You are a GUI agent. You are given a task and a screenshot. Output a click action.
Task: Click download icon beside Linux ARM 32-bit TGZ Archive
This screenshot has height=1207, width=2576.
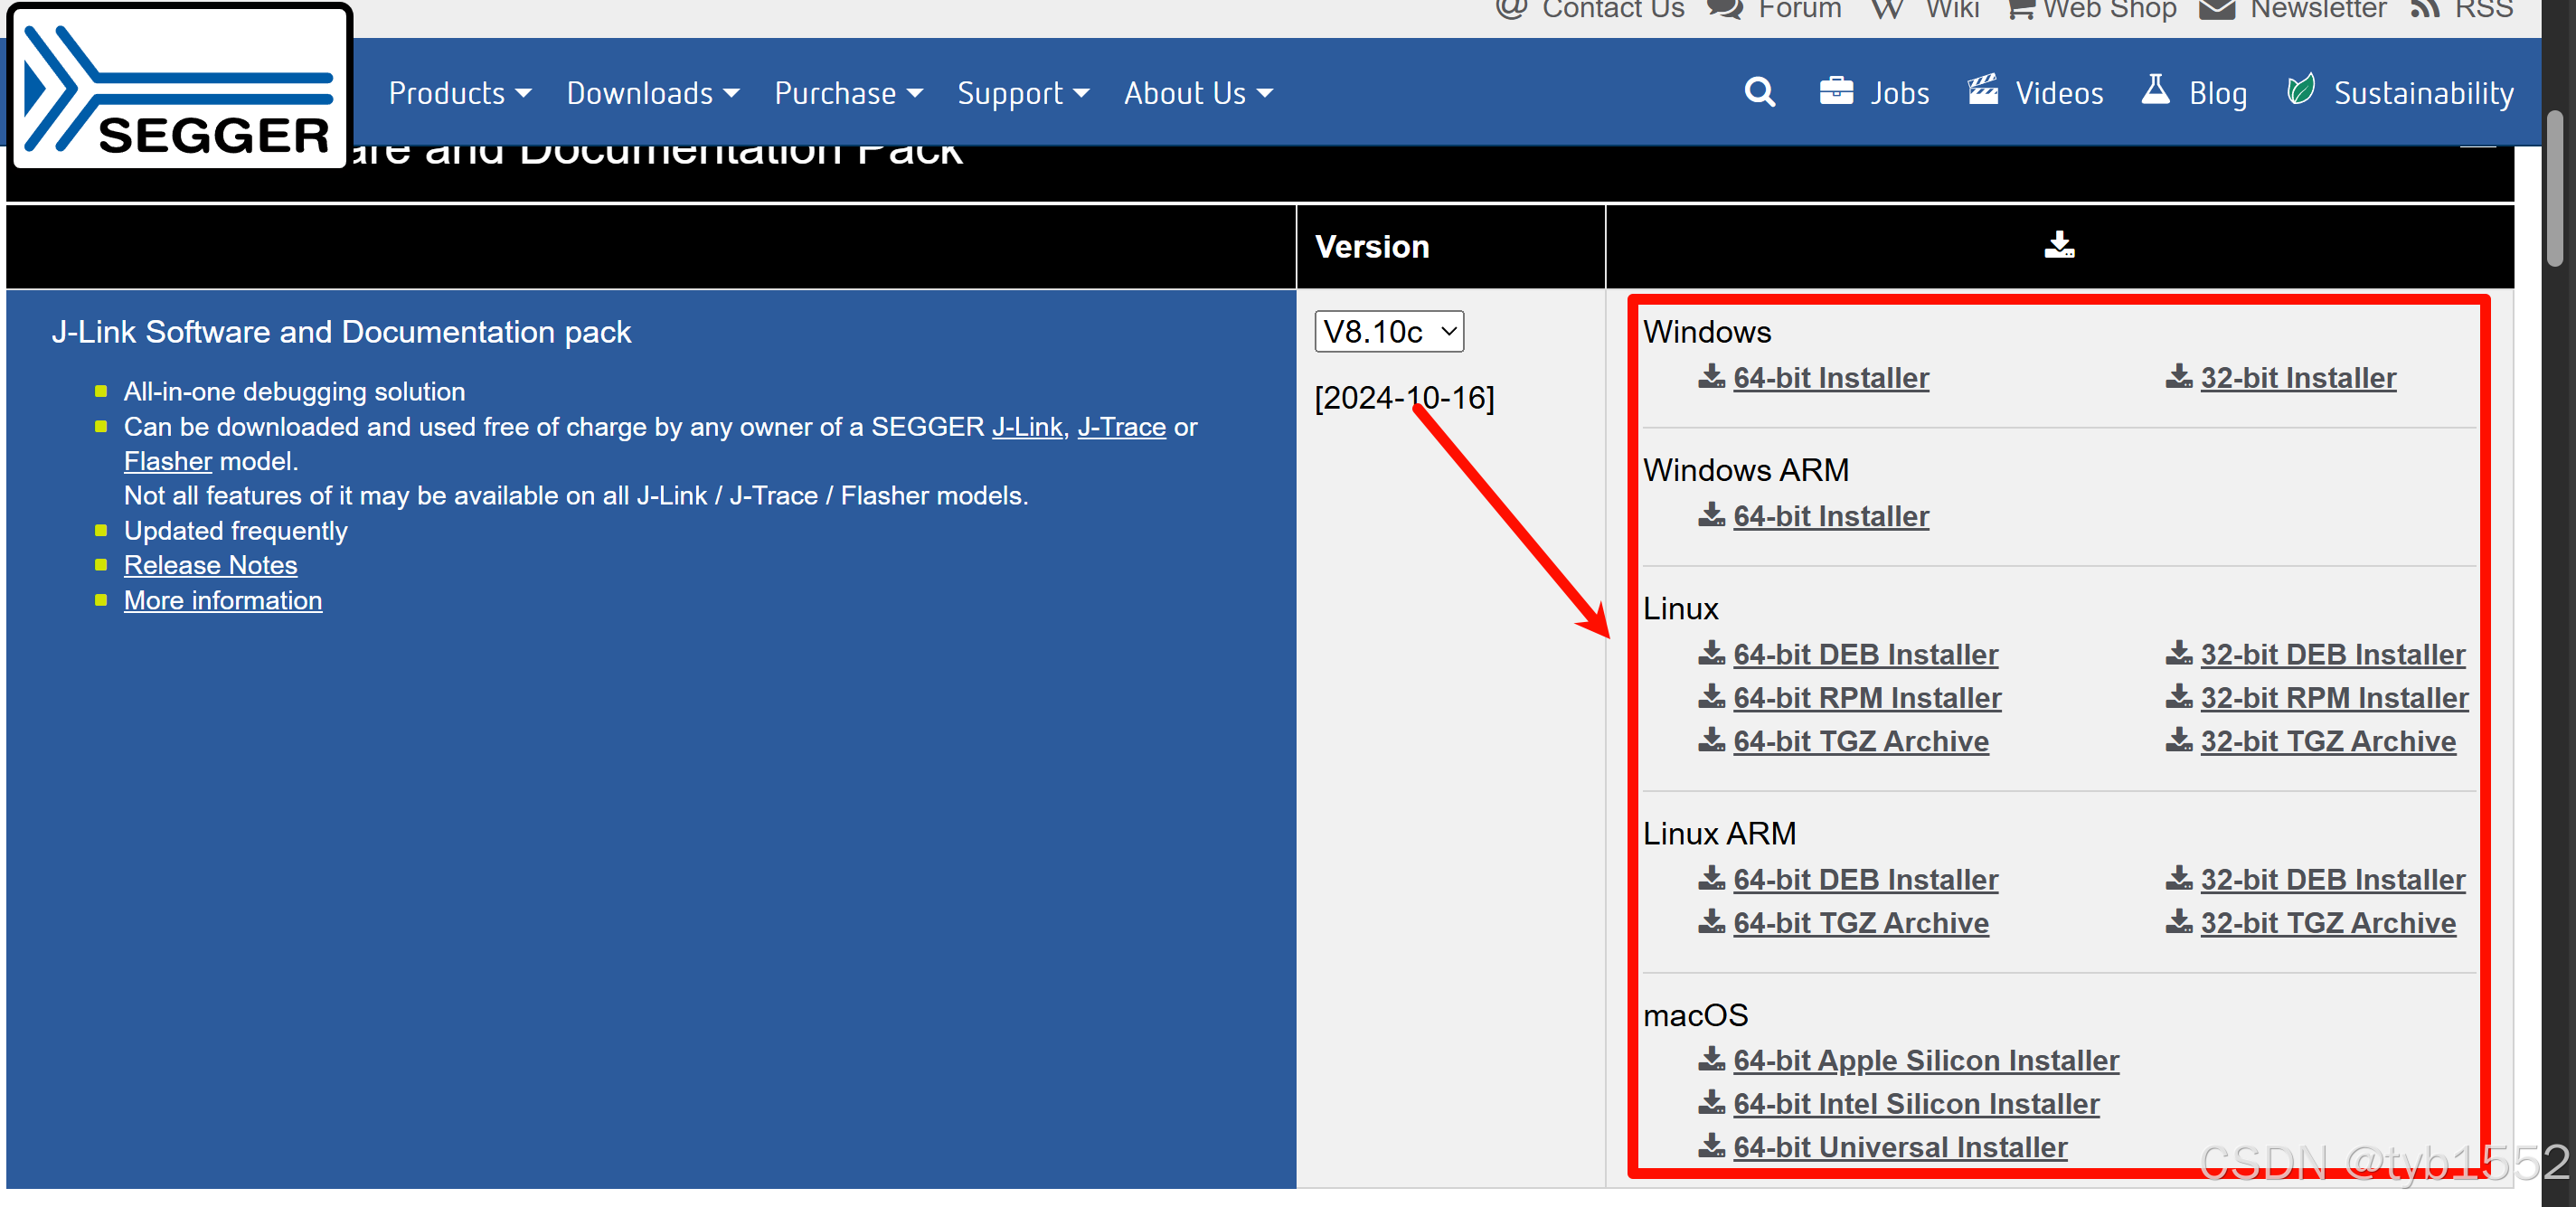[x=2178, y=922]
